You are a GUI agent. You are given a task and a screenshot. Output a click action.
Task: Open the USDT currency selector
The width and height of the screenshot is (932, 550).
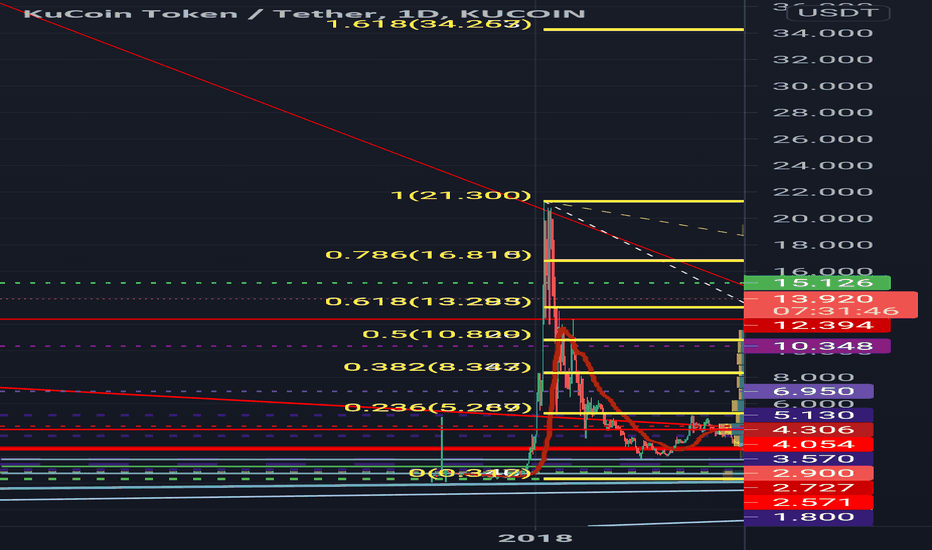(837, 12)
